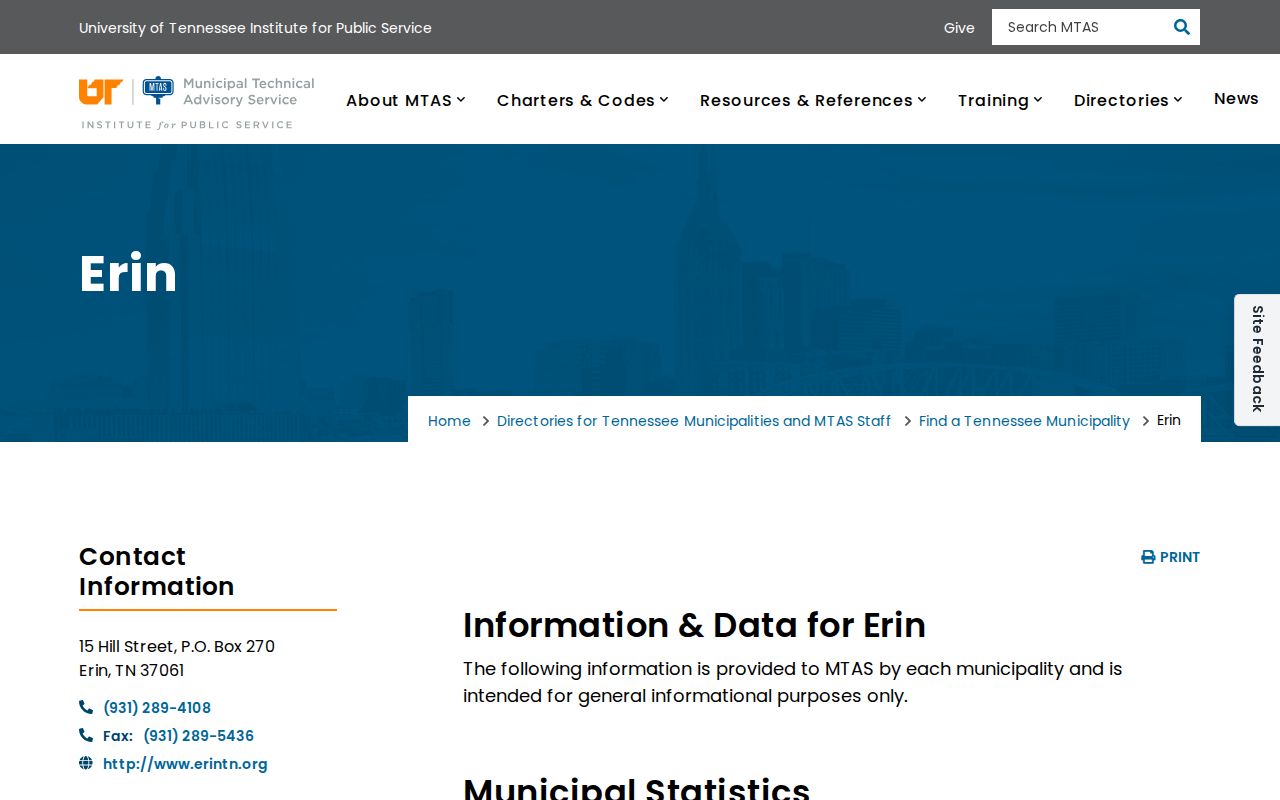The image size is (1280, 800).
Task: Click the address line 15 Hill Street, P.O. Box 270
Action: [177, 646]
